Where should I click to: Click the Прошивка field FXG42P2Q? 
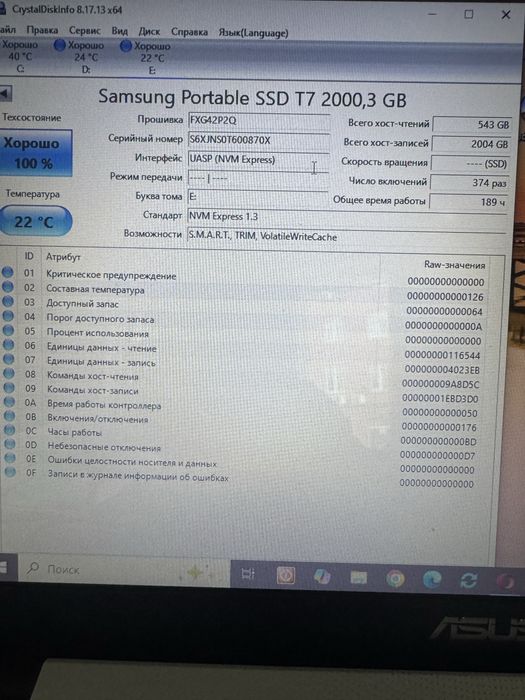(x=258, y=121)
